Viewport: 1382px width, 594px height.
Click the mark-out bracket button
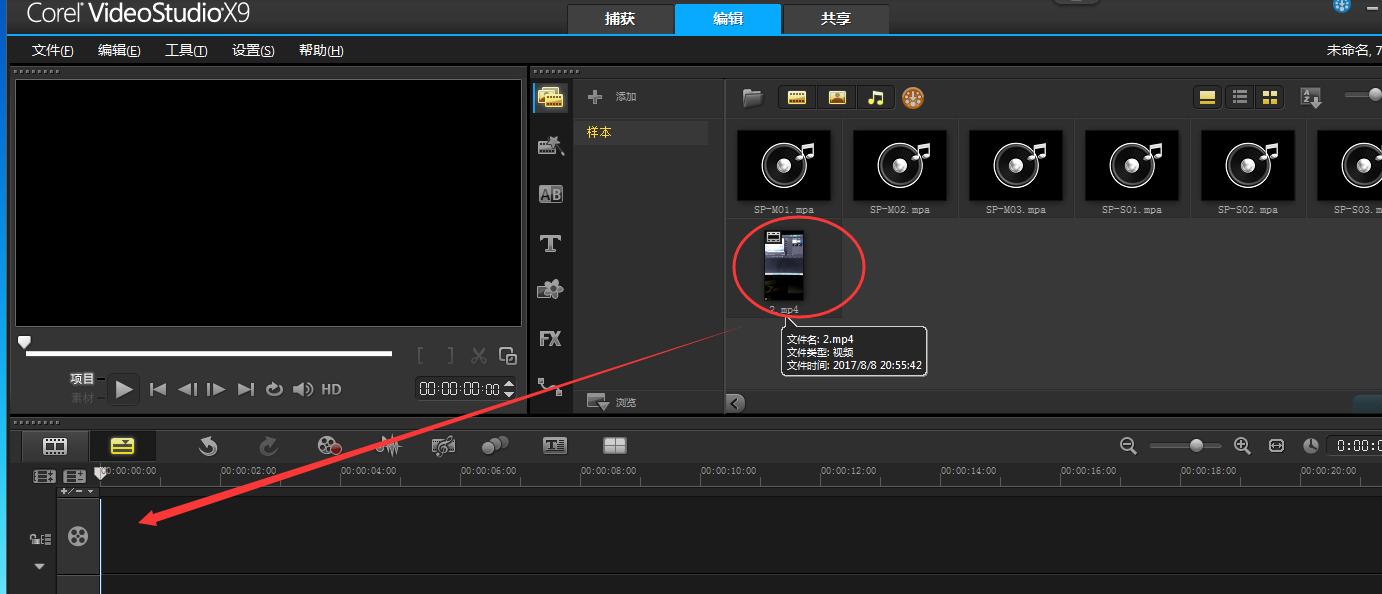point(450,355)
